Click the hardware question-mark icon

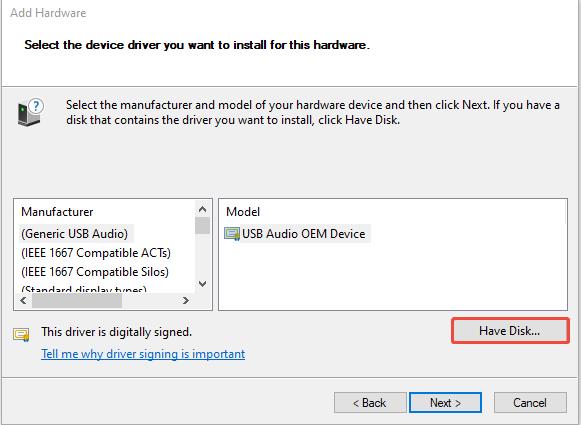point(30,112)
